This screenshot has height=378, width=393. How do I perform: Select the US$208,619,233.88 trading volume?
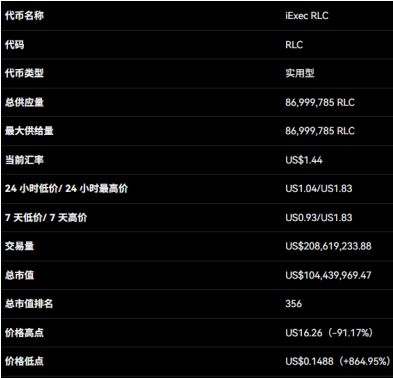click(328, 246)
